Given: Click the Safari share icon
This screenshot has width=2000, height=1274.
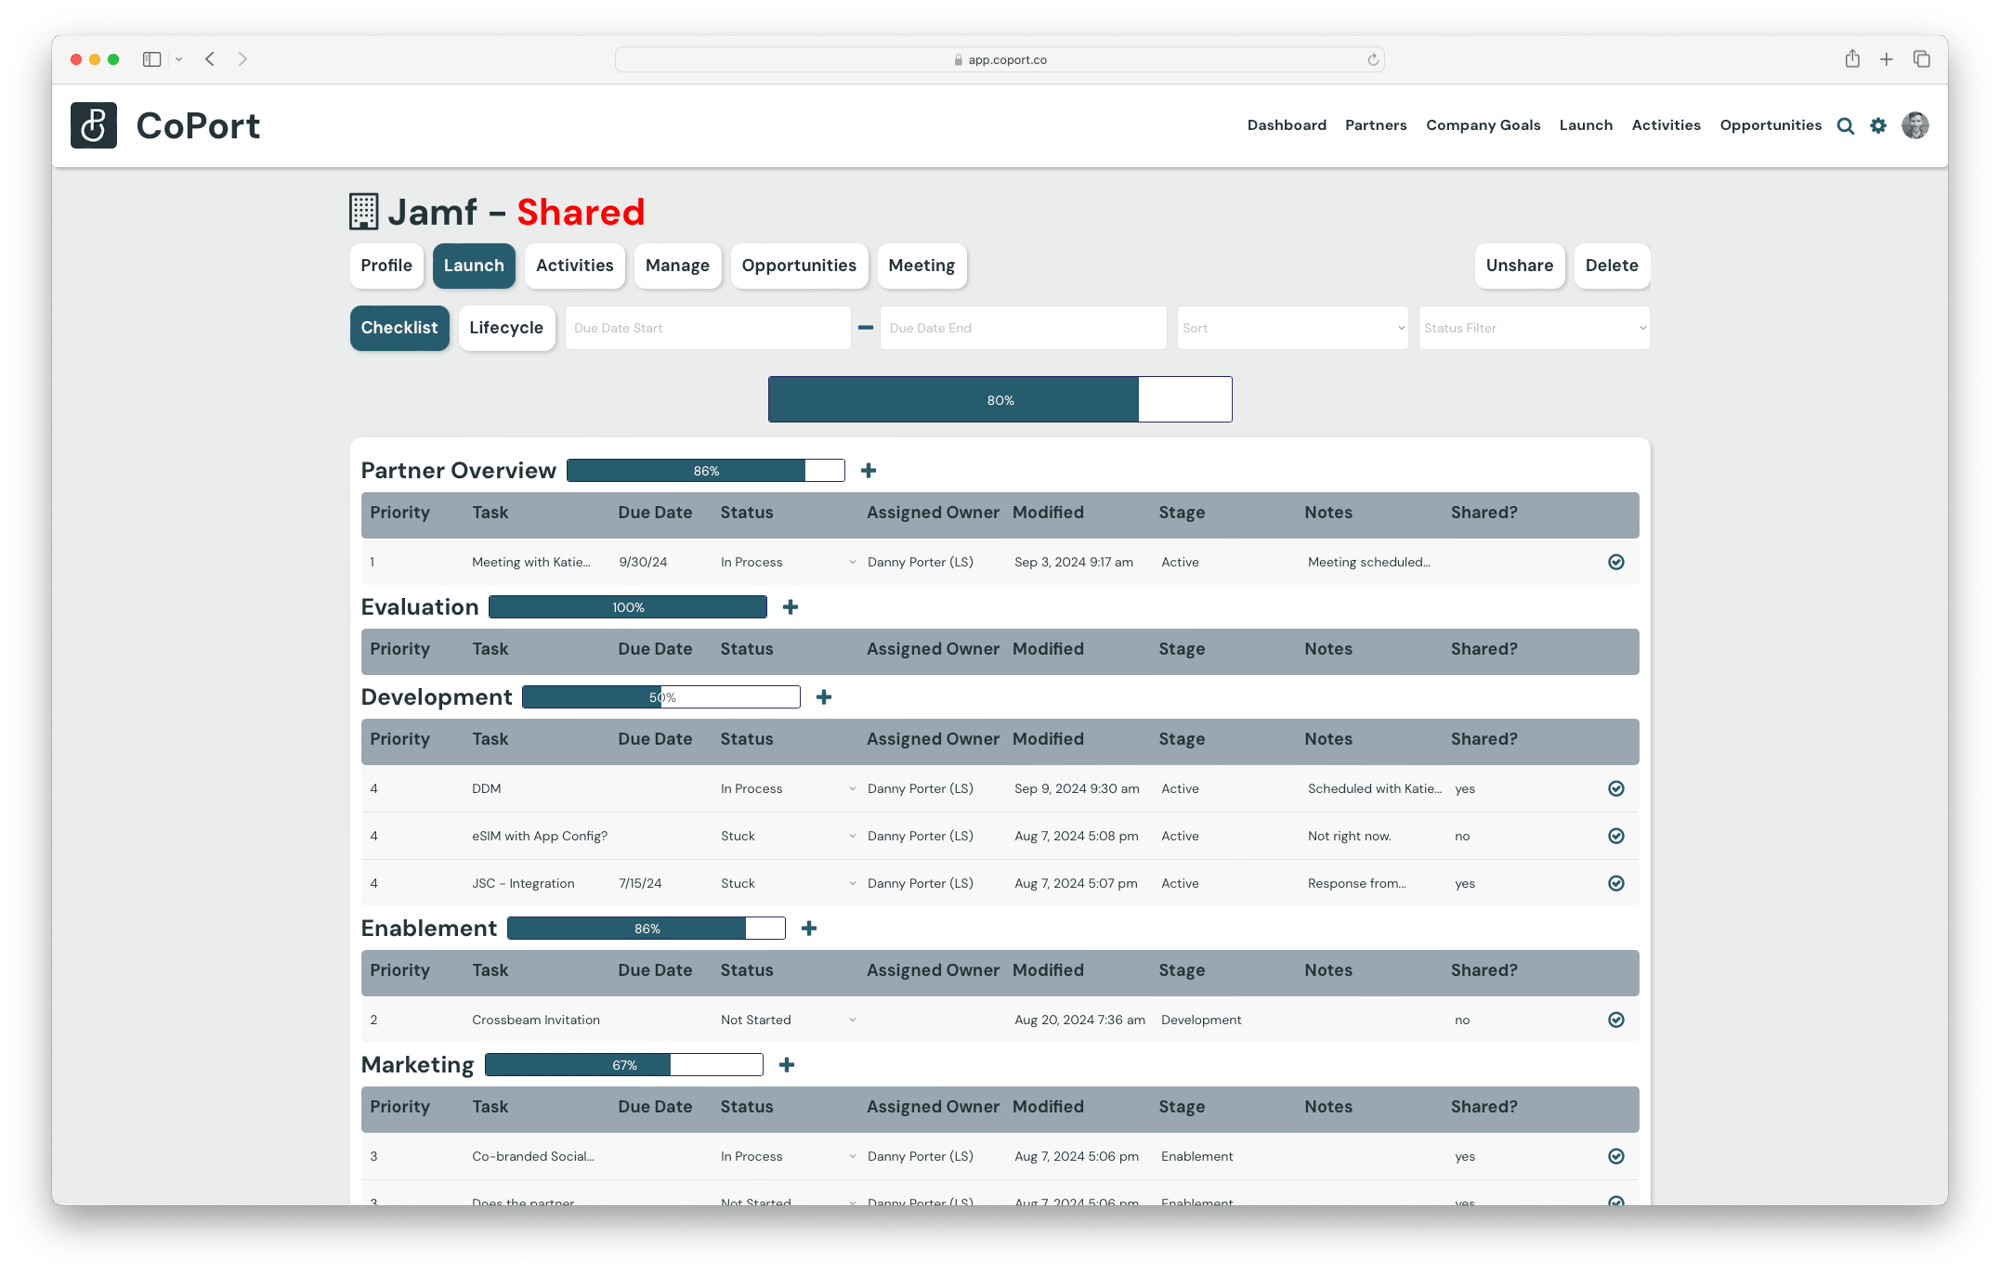Looking at the screenshot, I should (1852, 59).
